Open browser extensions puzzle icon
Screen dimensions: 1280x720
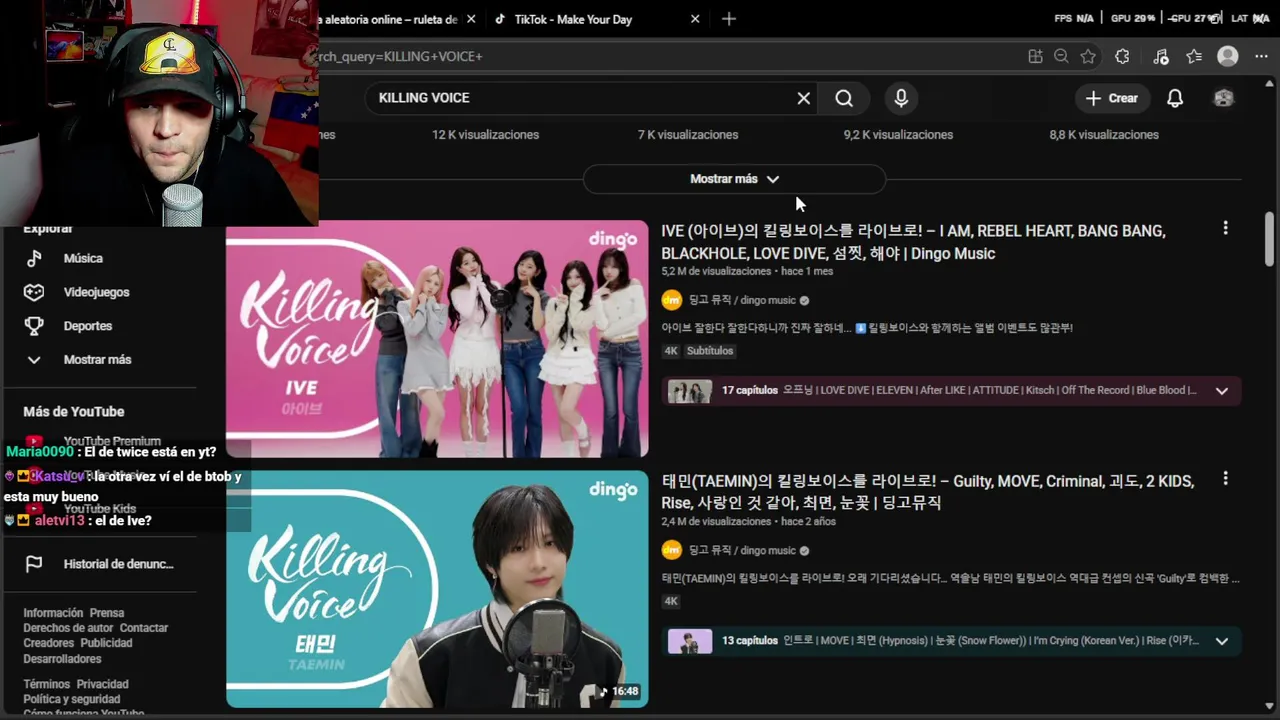click(x=1122, y=57)
